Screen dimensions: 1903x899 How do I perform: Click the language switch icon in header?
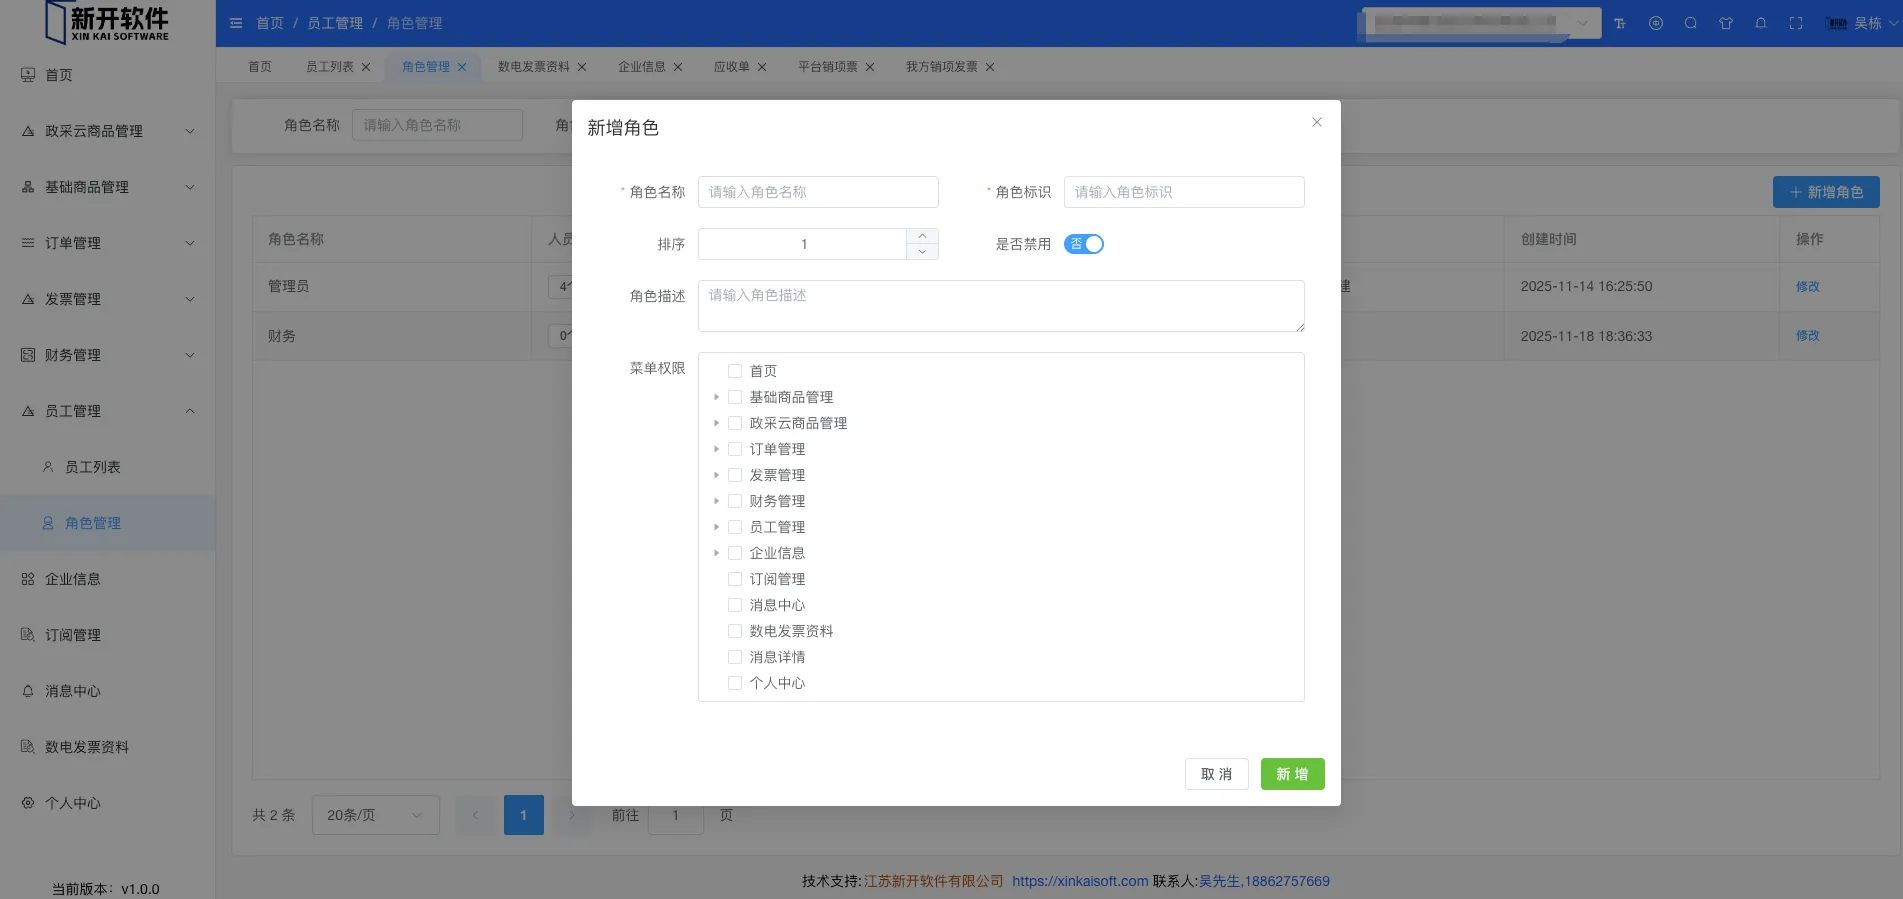click(x=1656, y=23)
